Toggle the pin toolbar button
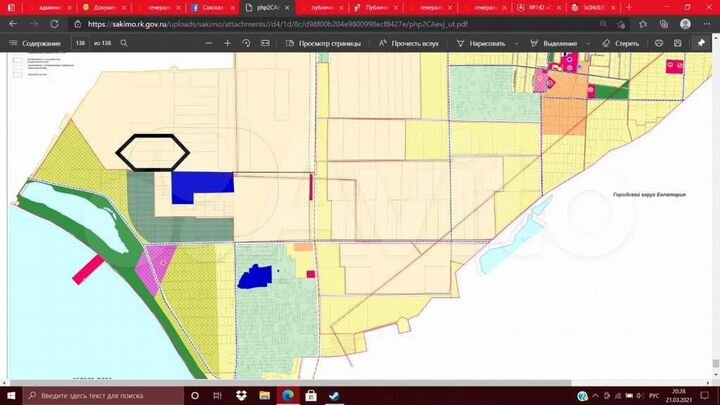The image size is (720, 405). [x=701, y=43]
